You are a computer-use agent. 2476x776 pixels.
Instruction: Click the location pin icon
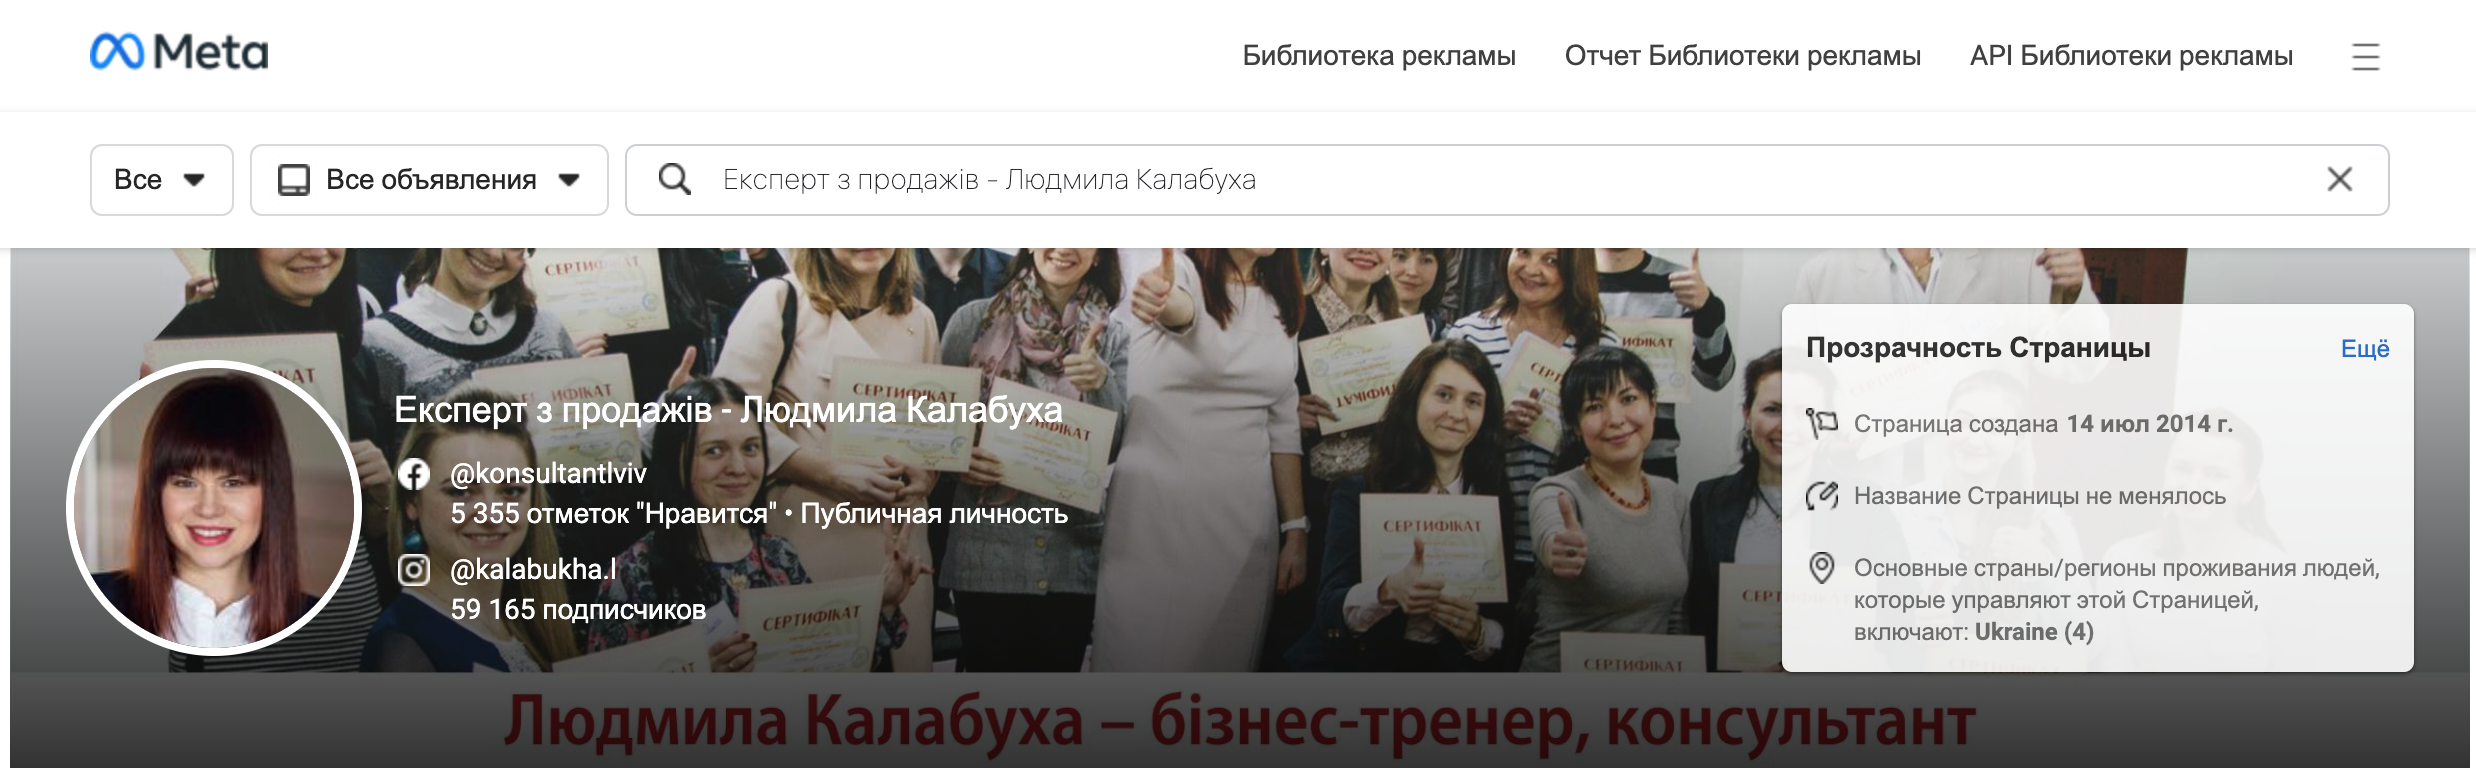(1822, 568)
